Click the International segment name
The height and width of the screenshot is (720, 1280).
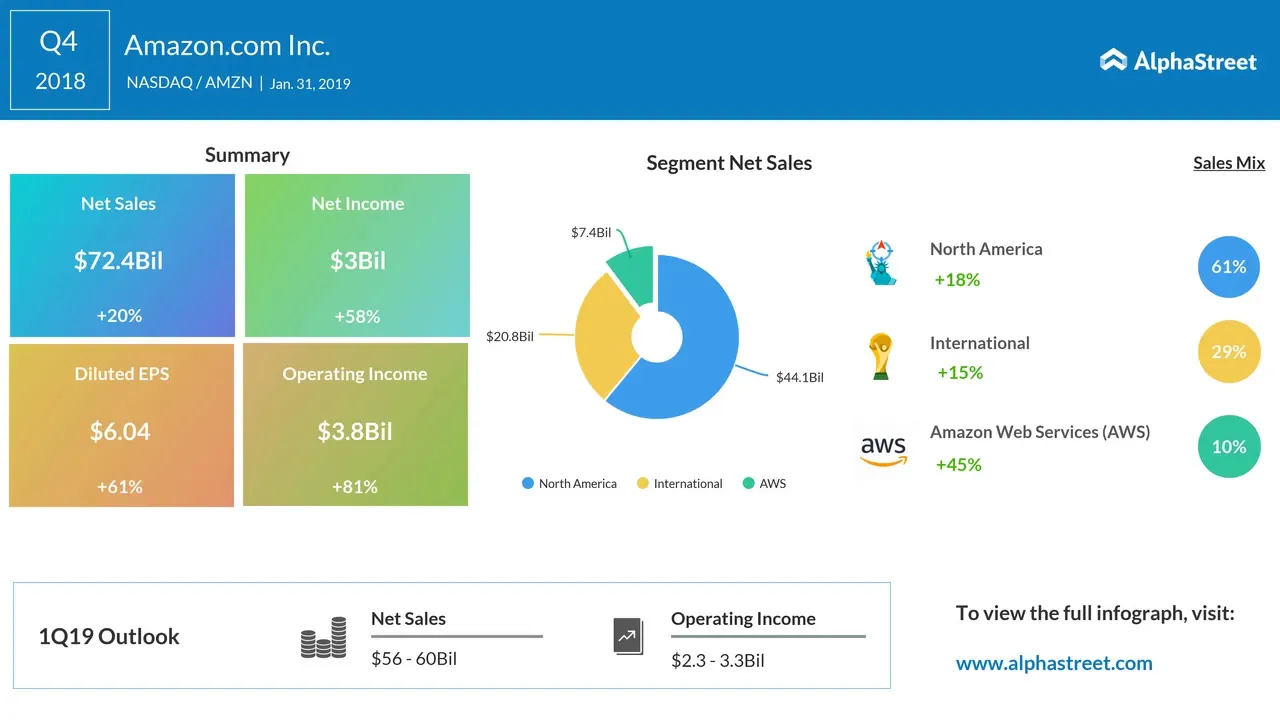(x=980, y=343)
